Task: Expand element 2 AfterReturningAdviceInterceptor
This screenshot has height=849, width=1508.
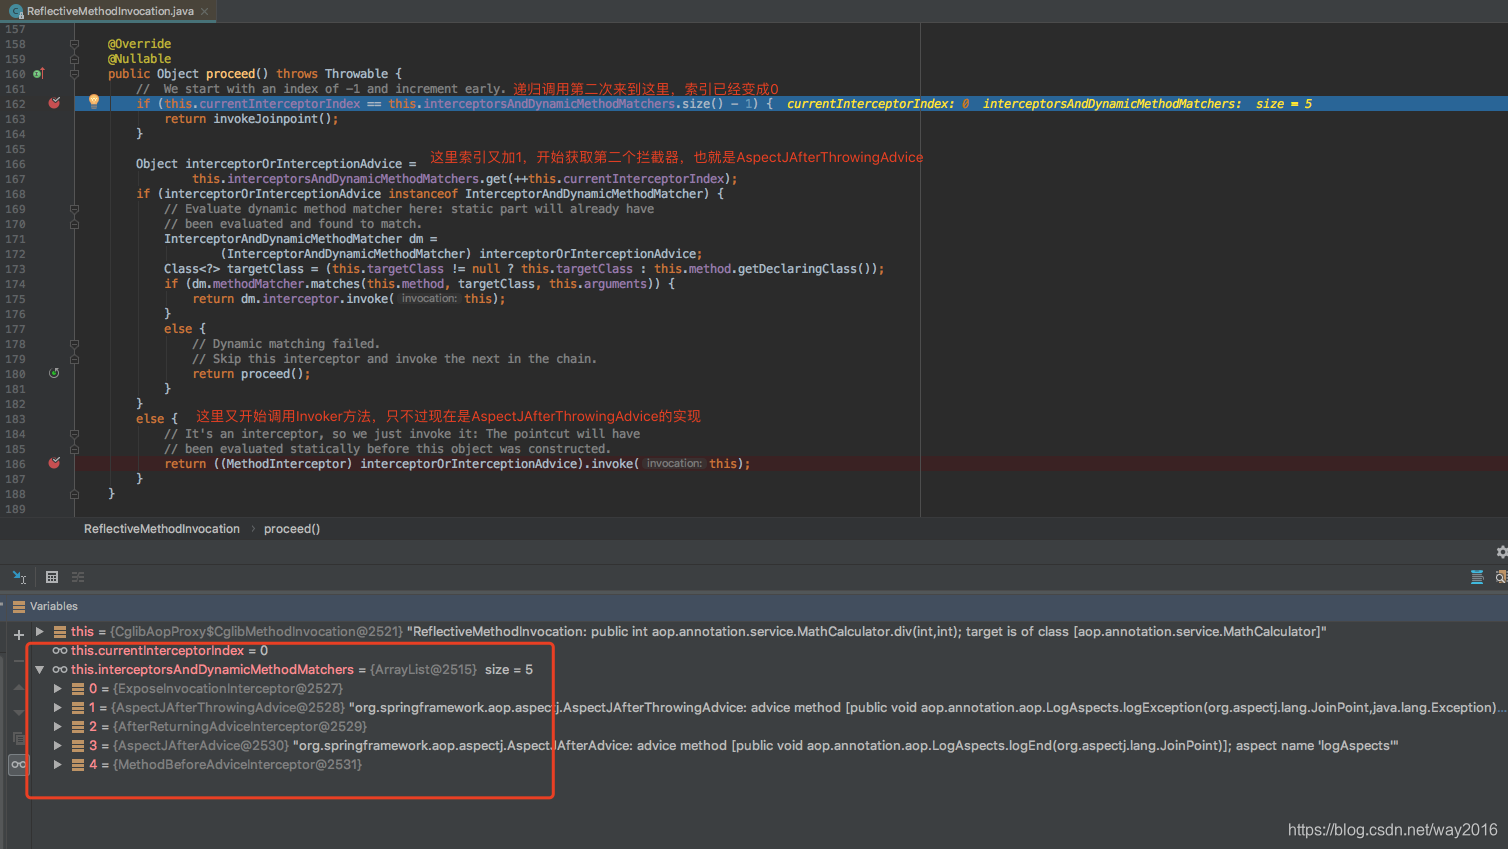Action: click(57, 726)
